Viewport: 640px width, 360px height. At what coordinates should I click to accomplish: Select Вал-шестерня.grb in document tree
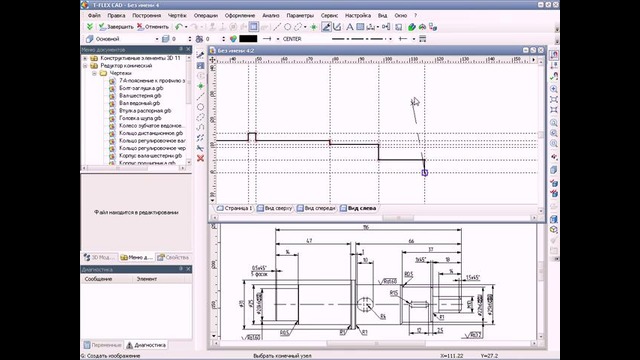tap(140, 96)
